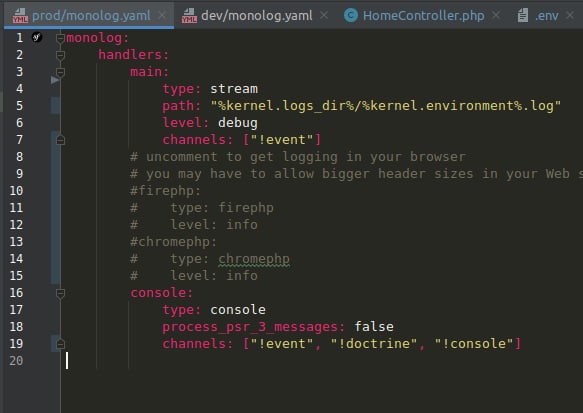583x413 pixels.
Task: Click the '#firephp:' comment line
Action: tap(165, 191)
